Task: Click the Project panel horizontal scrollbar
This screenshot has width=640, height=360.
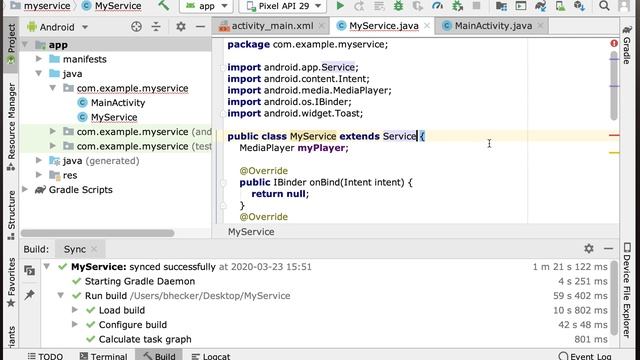Action: [x=98, y=233]
